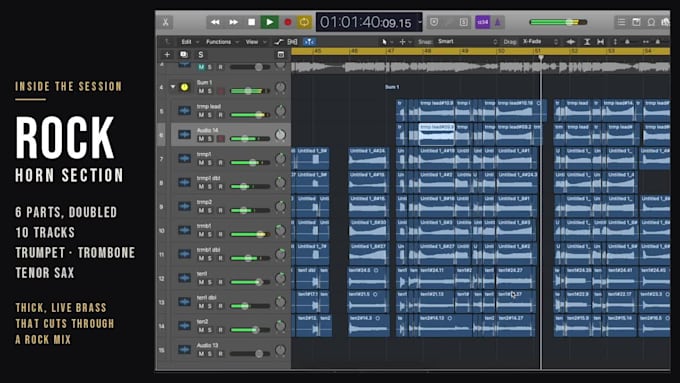Viewport: 680px width, 383px height.
Task: Click the trmp1 dbl track pan knob
Action: [281, 182]
